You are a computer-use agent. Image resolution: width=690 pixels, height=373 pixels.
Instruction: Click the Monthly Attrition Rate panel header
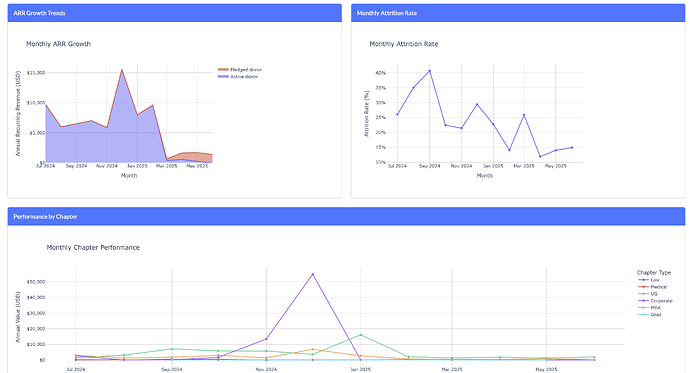518,13
